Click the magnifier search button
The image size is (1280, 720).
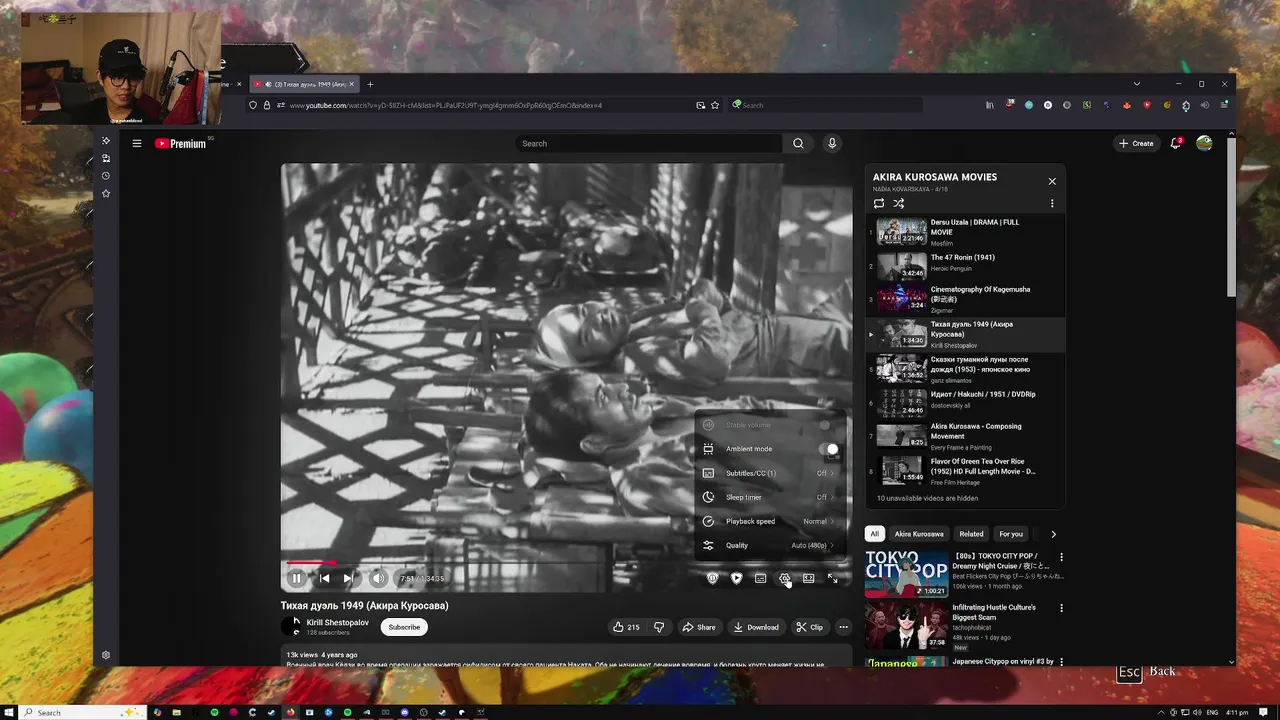[x=798, y=143]
